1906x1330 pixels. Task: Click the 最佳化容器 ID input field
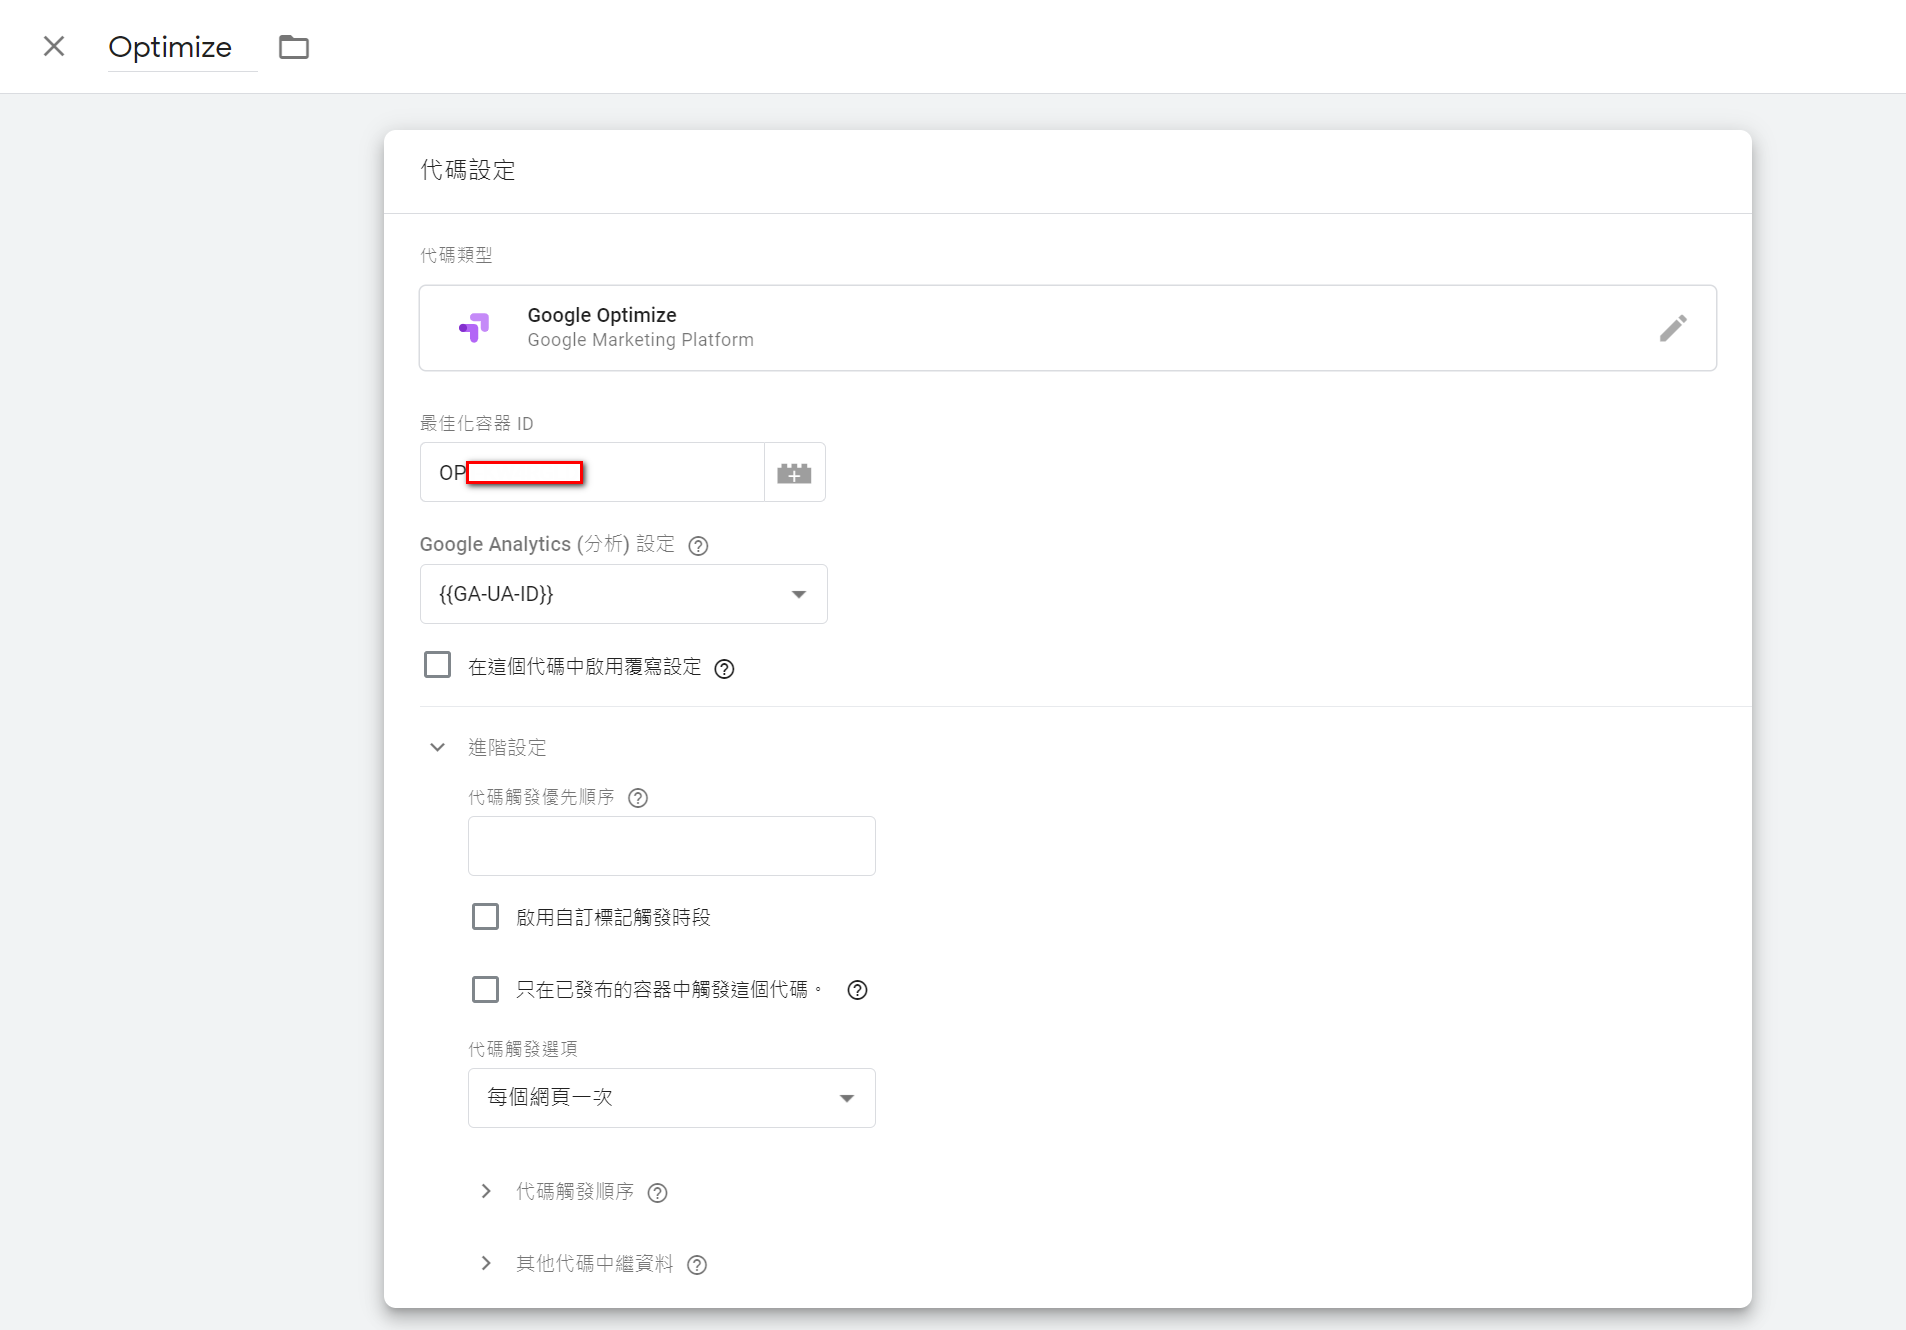592,472
